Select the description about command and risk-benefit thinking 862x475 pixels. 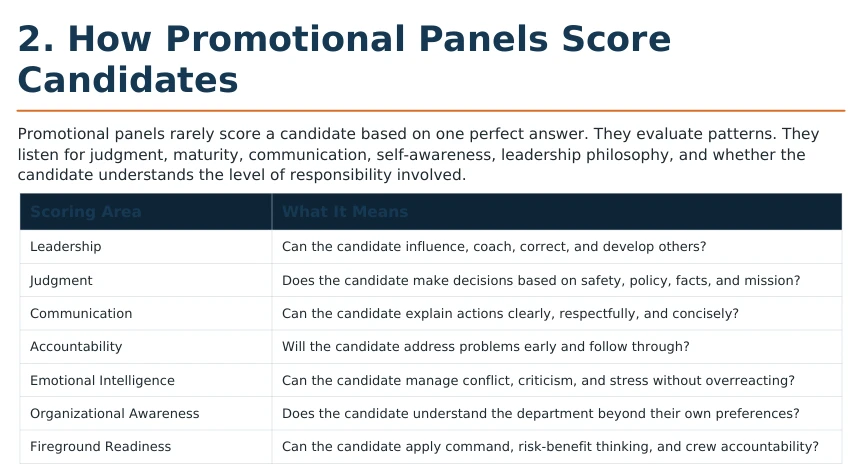point(550,446)
